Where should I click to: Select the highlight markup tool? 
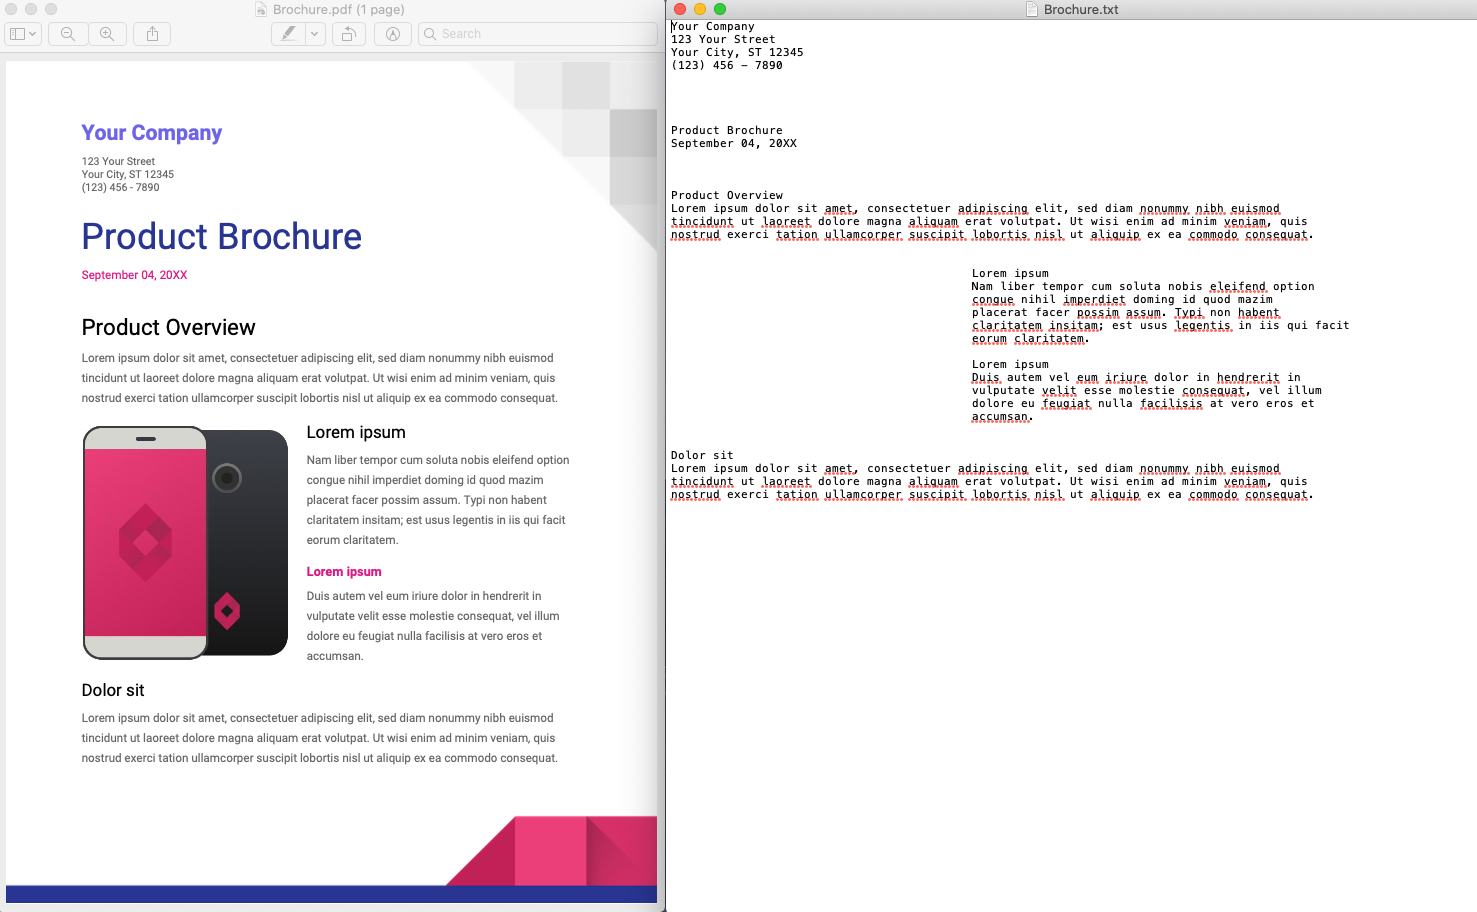click(x=290, y=33)
